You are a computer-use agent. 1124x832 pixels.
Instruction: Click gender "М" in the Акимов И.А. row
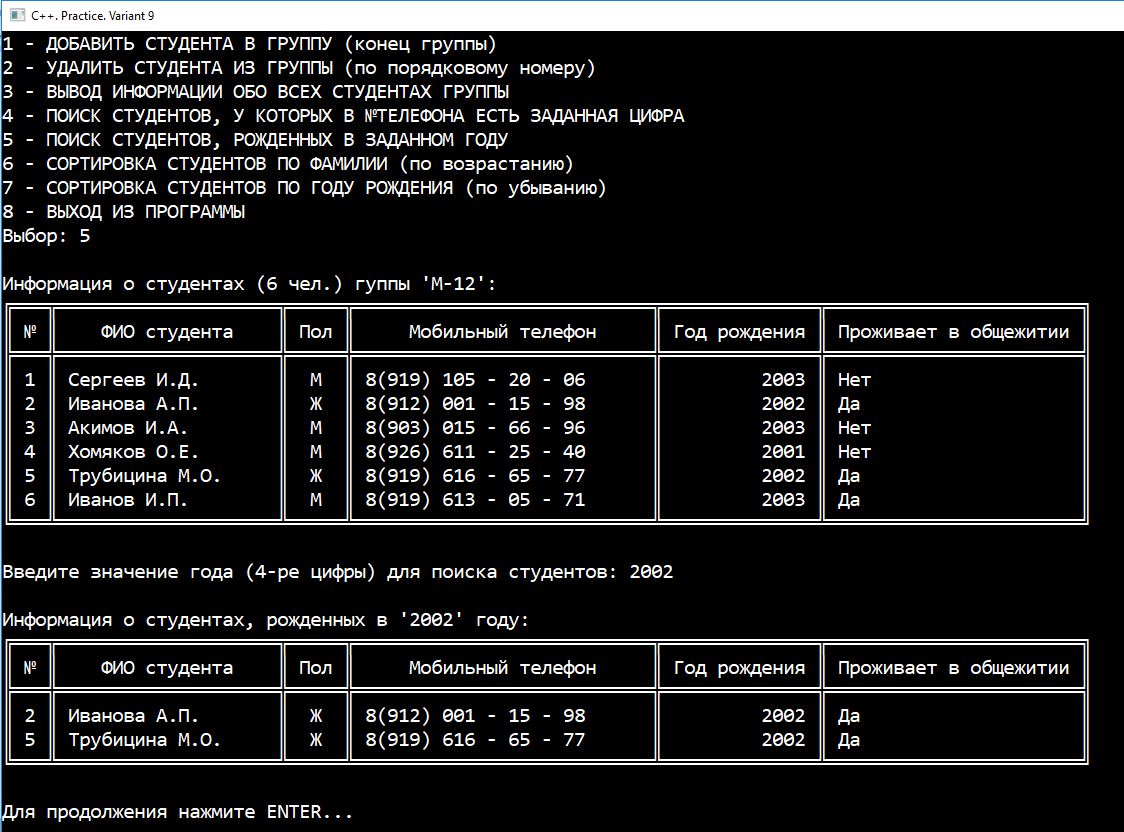[x=315, y=428]
